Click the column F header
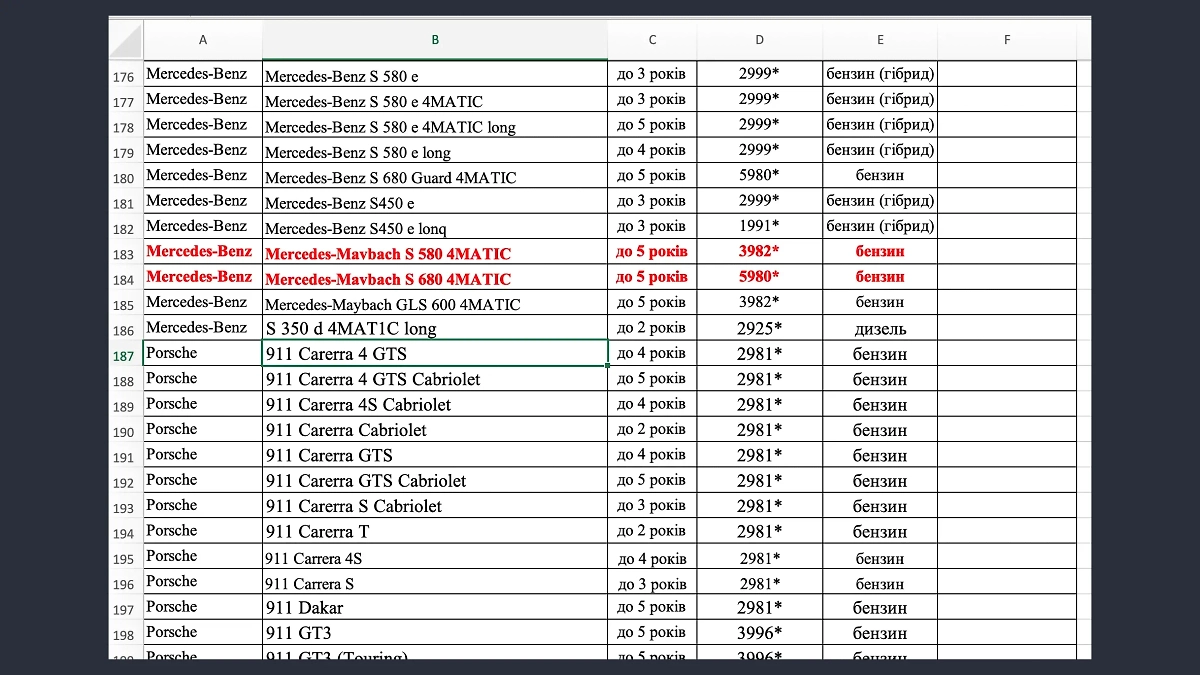1200x675 pixels. pyautogui.click(x=1007, y=40)
